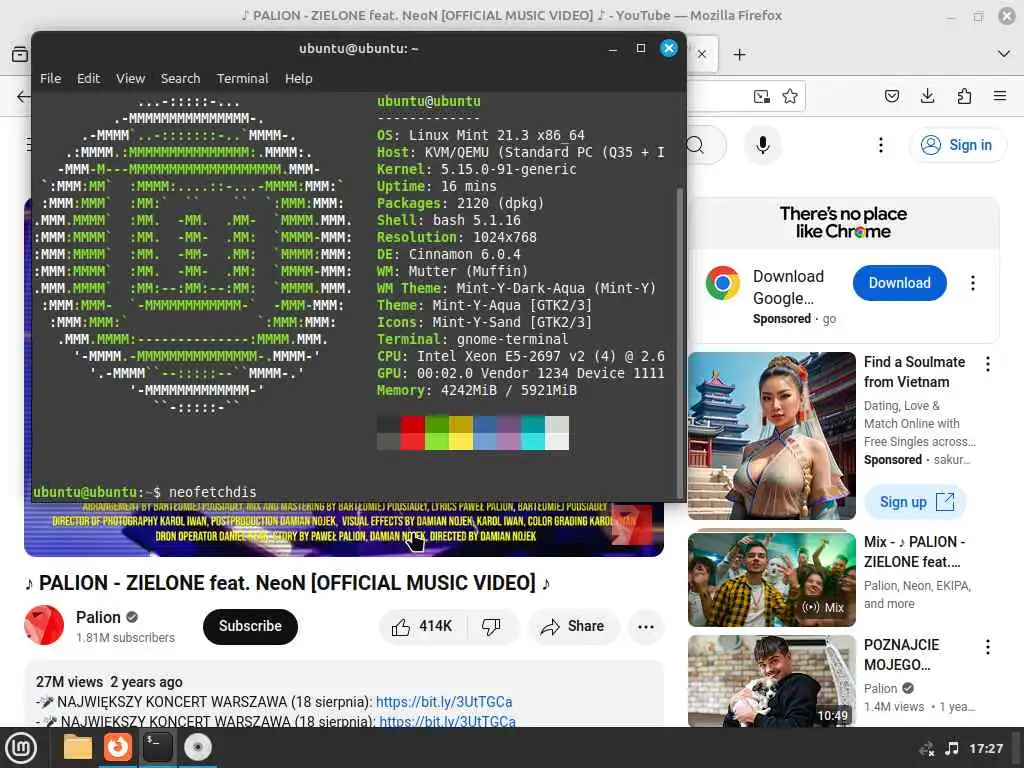
Task: Open Palion channel avatar
Action: coord(44,625)
